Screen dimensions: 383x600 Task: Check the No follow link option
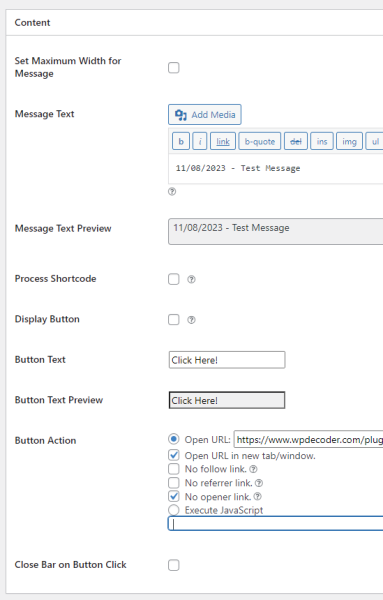click(174, 469)
